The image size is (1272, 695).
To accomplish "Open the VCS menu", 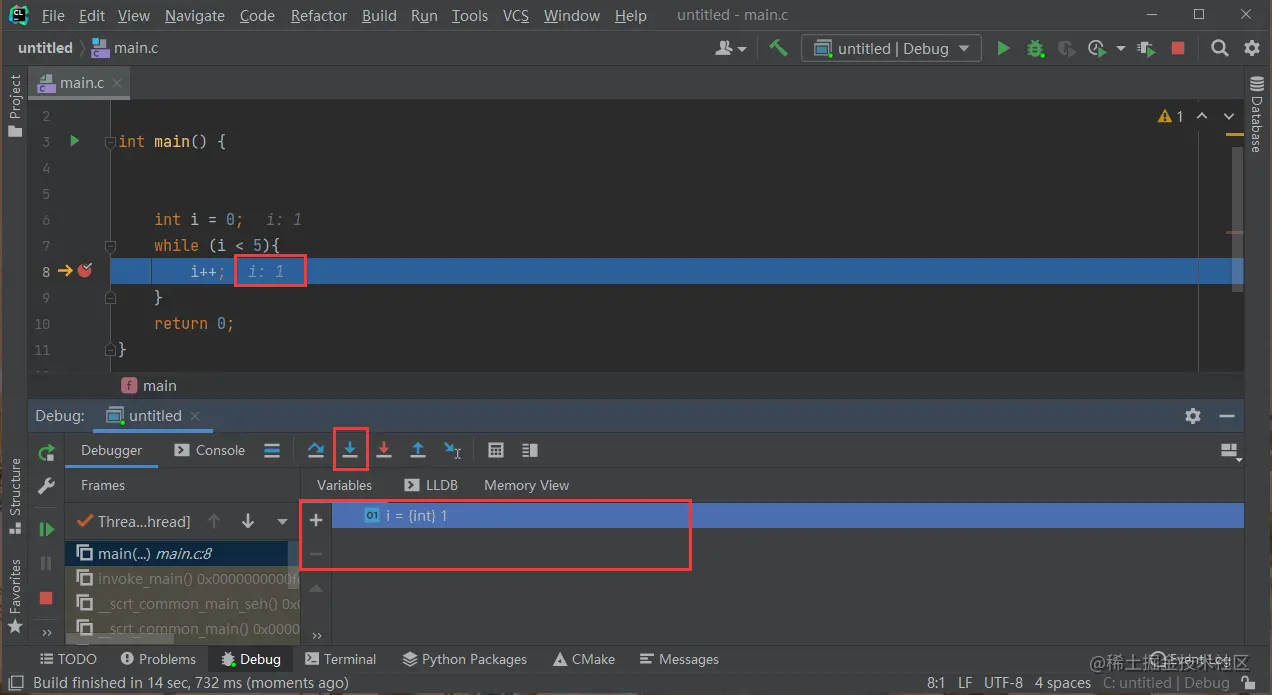I will coord(516,15).
